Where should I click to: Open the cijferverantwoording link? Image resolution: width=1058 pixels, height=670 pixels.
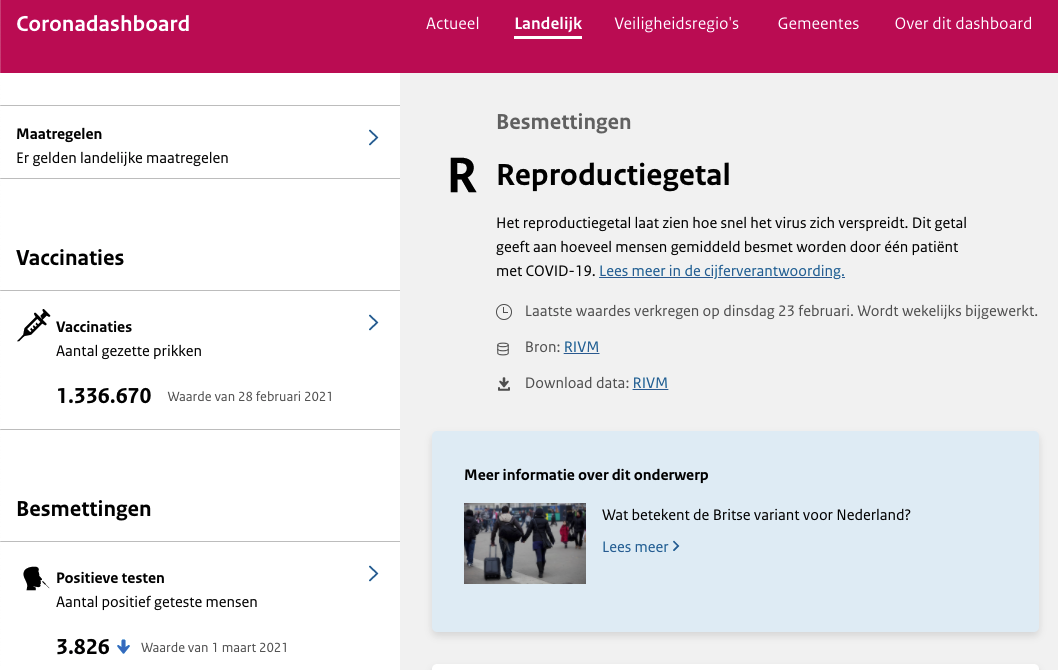coord(721,271)
